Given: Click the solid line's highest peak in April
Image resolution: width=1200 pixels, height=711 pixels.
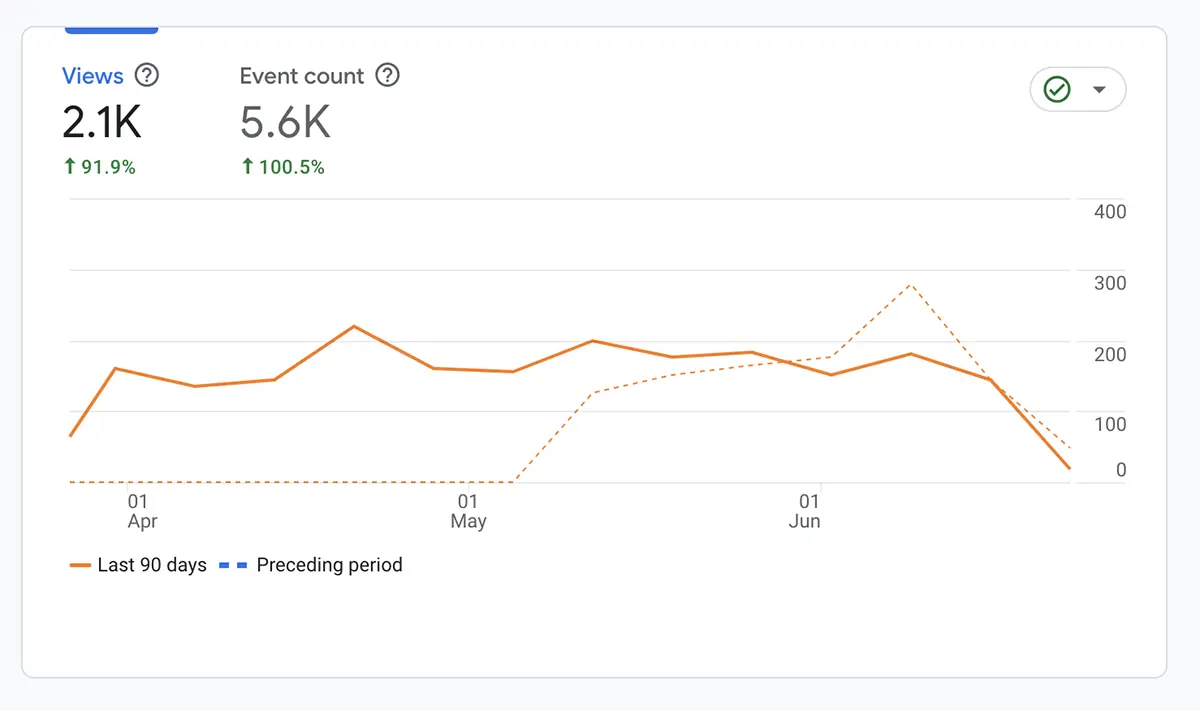Looking at the screenshot, I should (354, 326).
